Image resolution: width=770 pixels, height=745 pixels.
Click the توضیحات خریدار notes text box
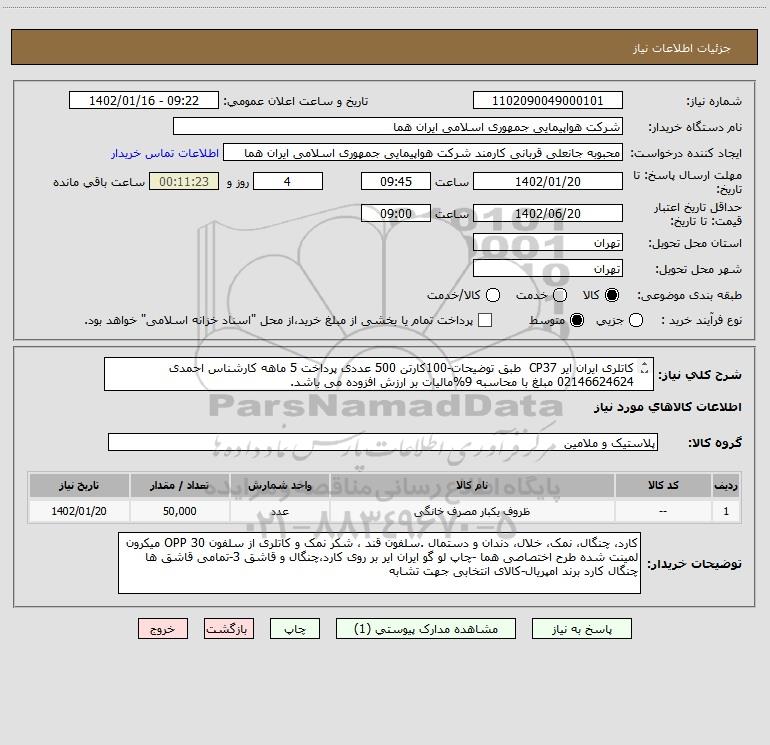point(379,563)
